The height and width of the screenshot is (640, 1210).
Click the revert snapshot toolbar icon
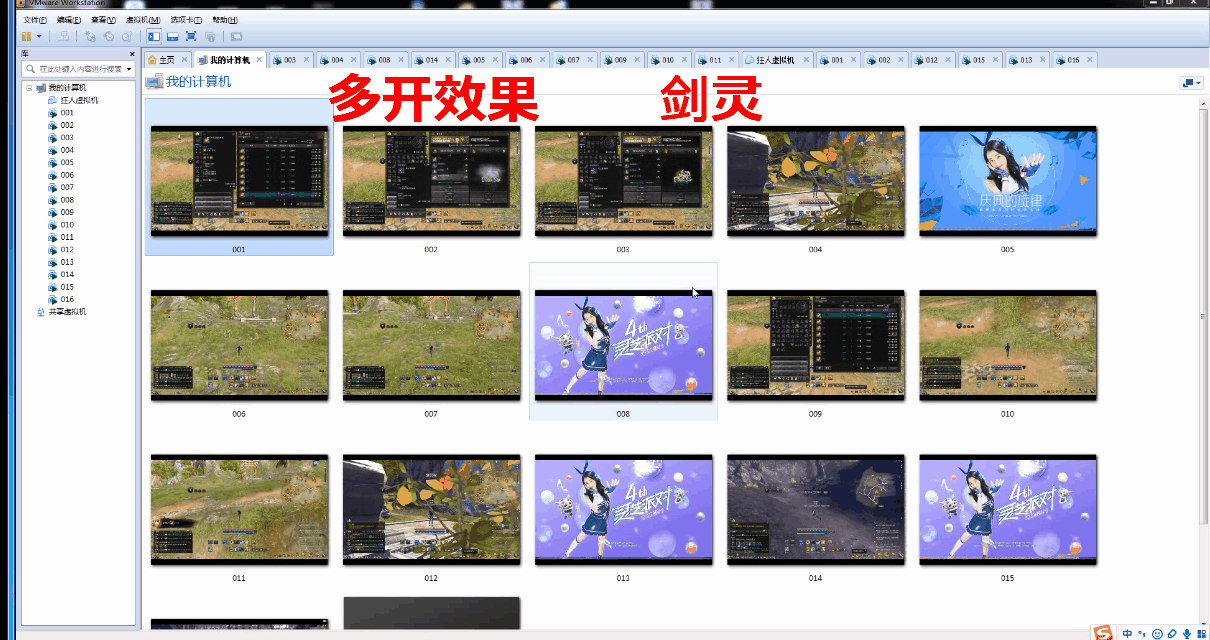tap(108, 36)
